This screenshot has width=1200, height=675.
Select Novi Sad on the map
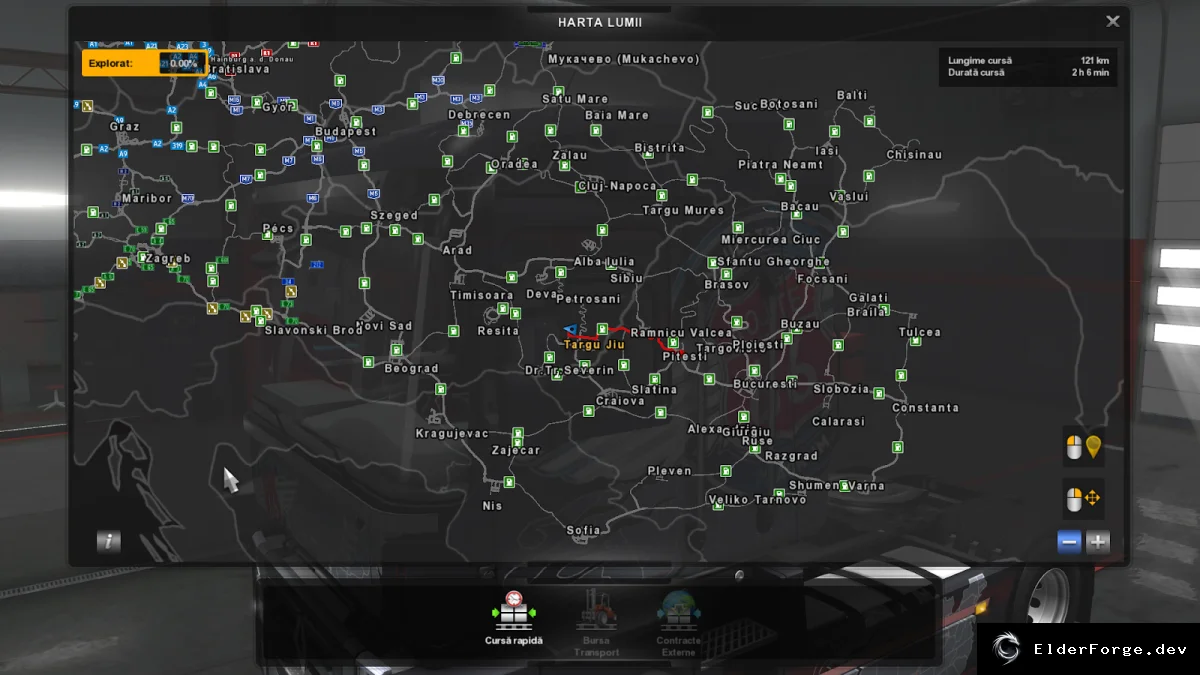(x=384, y=326)
